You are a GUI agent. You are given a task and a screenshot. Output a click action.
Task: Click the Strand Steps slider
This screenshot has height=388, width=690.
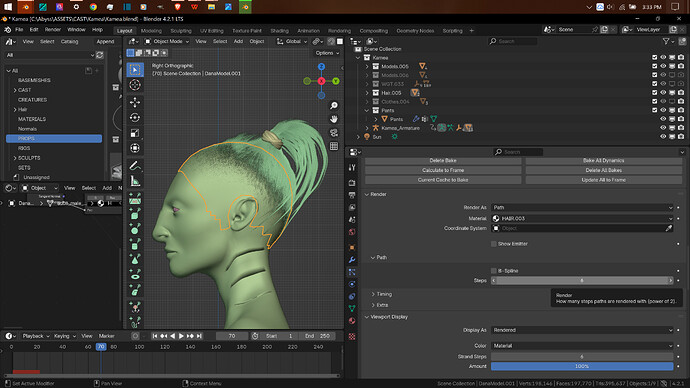[582, 356]
